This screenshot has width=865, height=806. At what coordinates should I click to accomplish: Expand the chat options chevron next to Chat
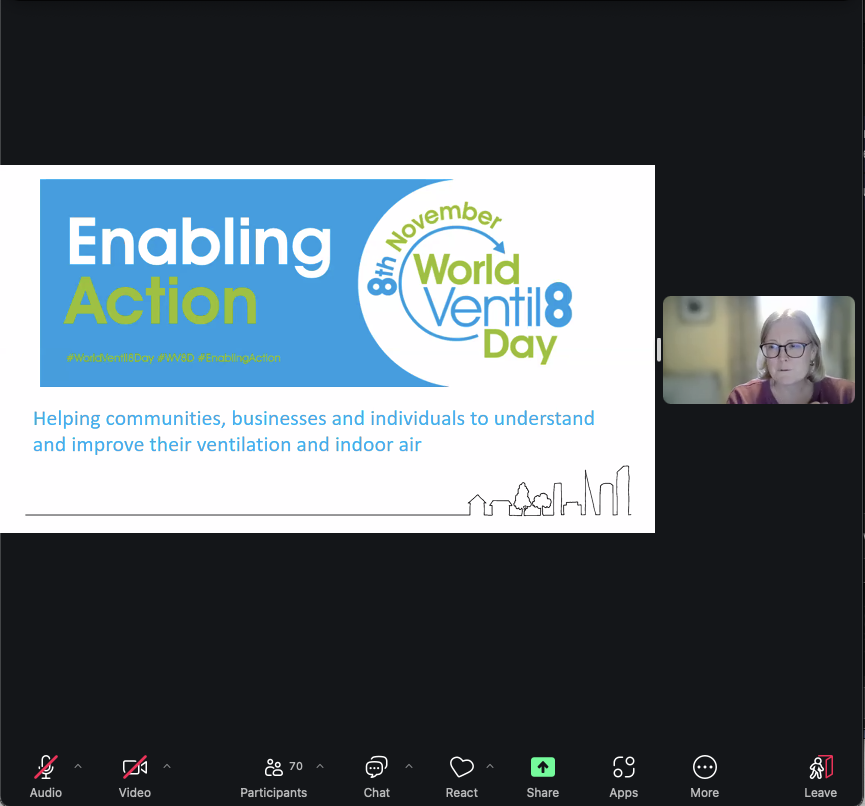[409, 766]
